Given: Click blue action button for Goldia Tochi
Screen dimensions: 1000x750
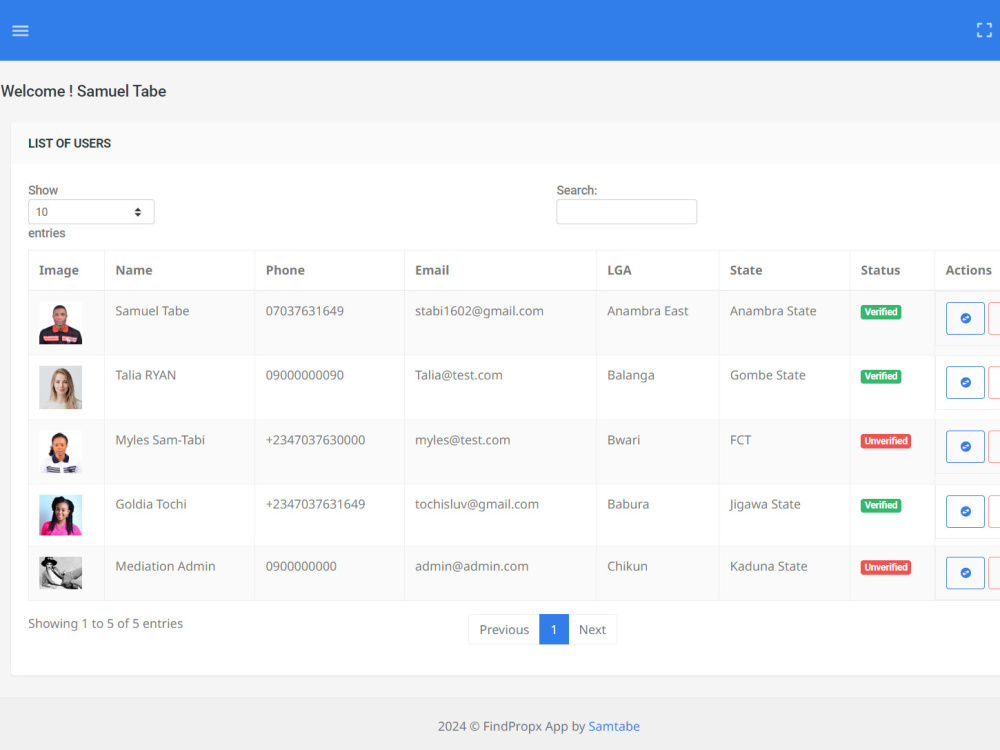Looking at the screenshot, I should [965, 511].
